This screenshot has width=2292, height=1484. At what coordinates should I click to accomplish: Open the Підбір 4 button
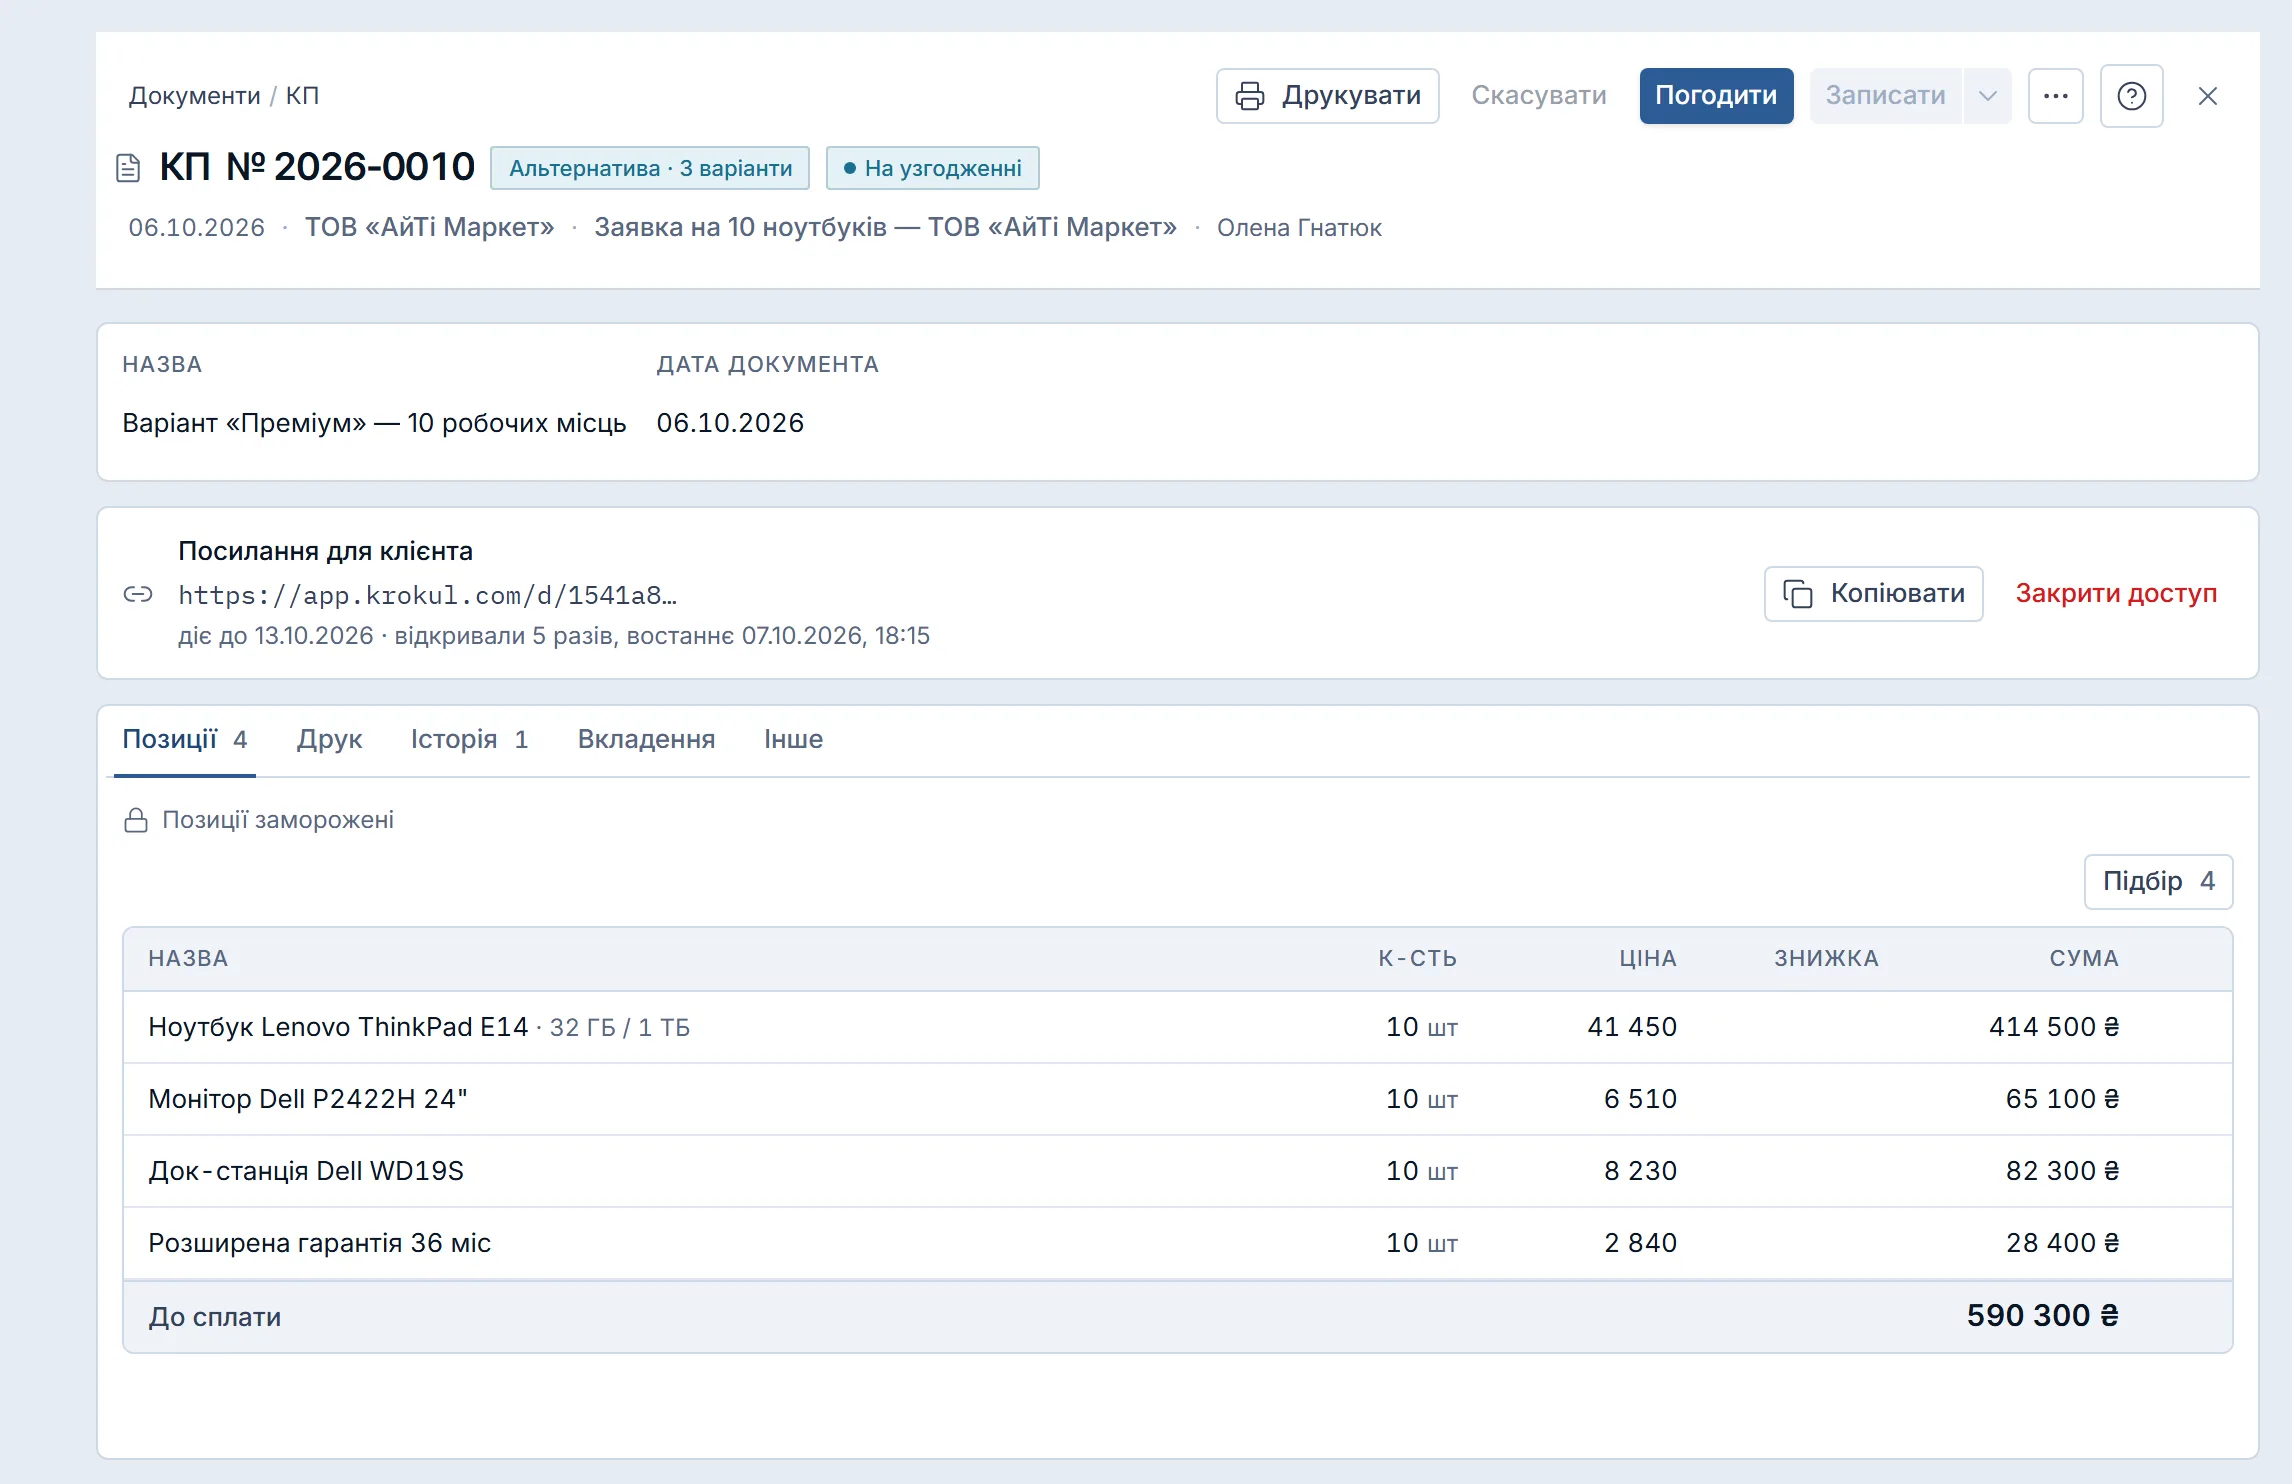tap(2158, 881)
